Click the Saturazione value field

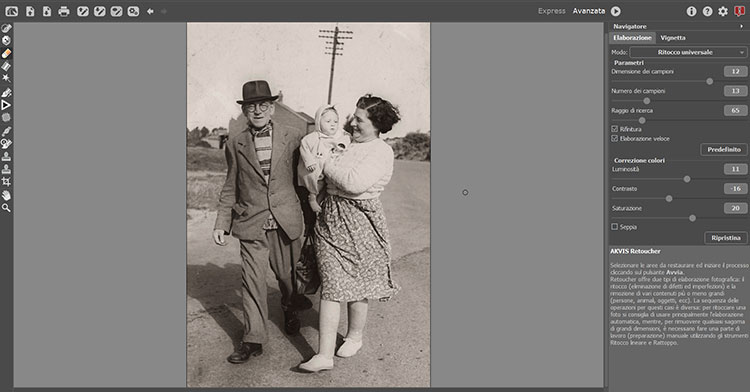pyautogui.click(x=735, y=208)
